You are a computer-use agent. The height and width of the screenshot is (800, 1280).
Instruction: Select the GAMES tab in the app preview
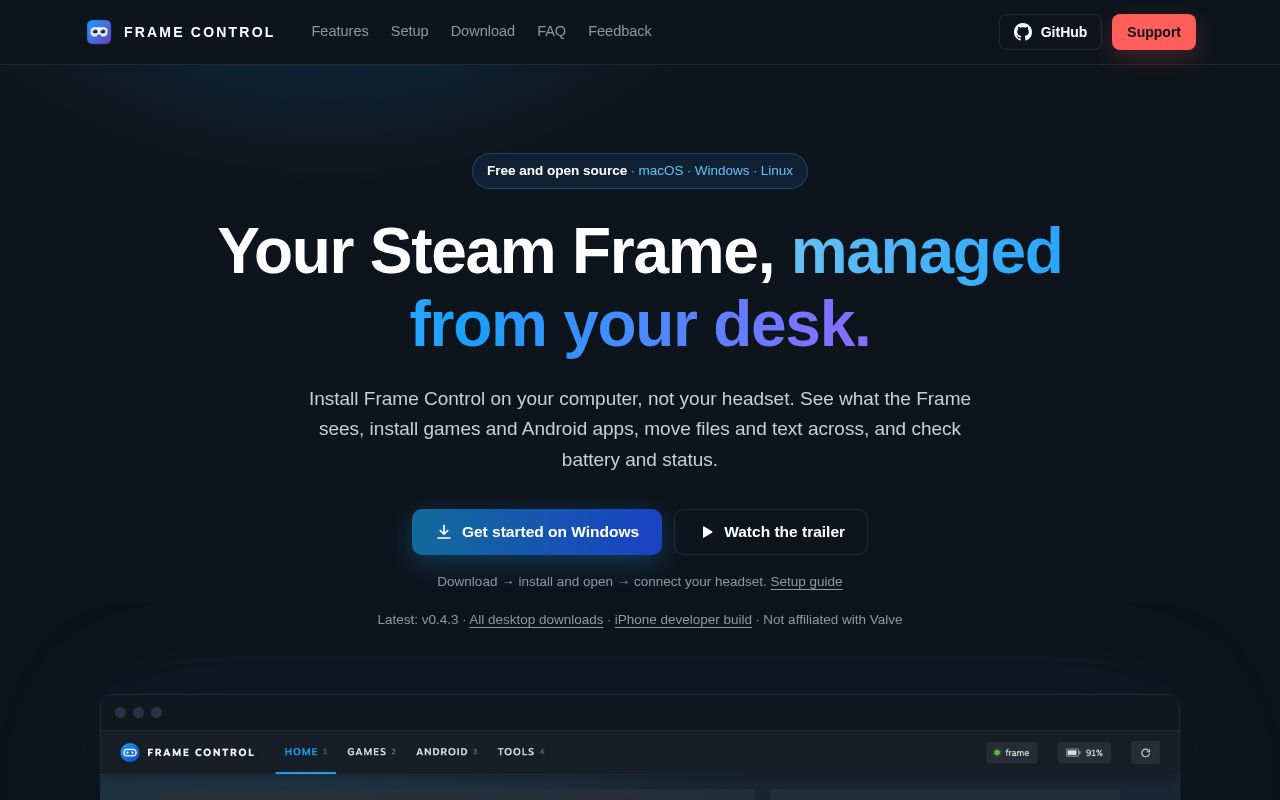click(x=371, y=752)
